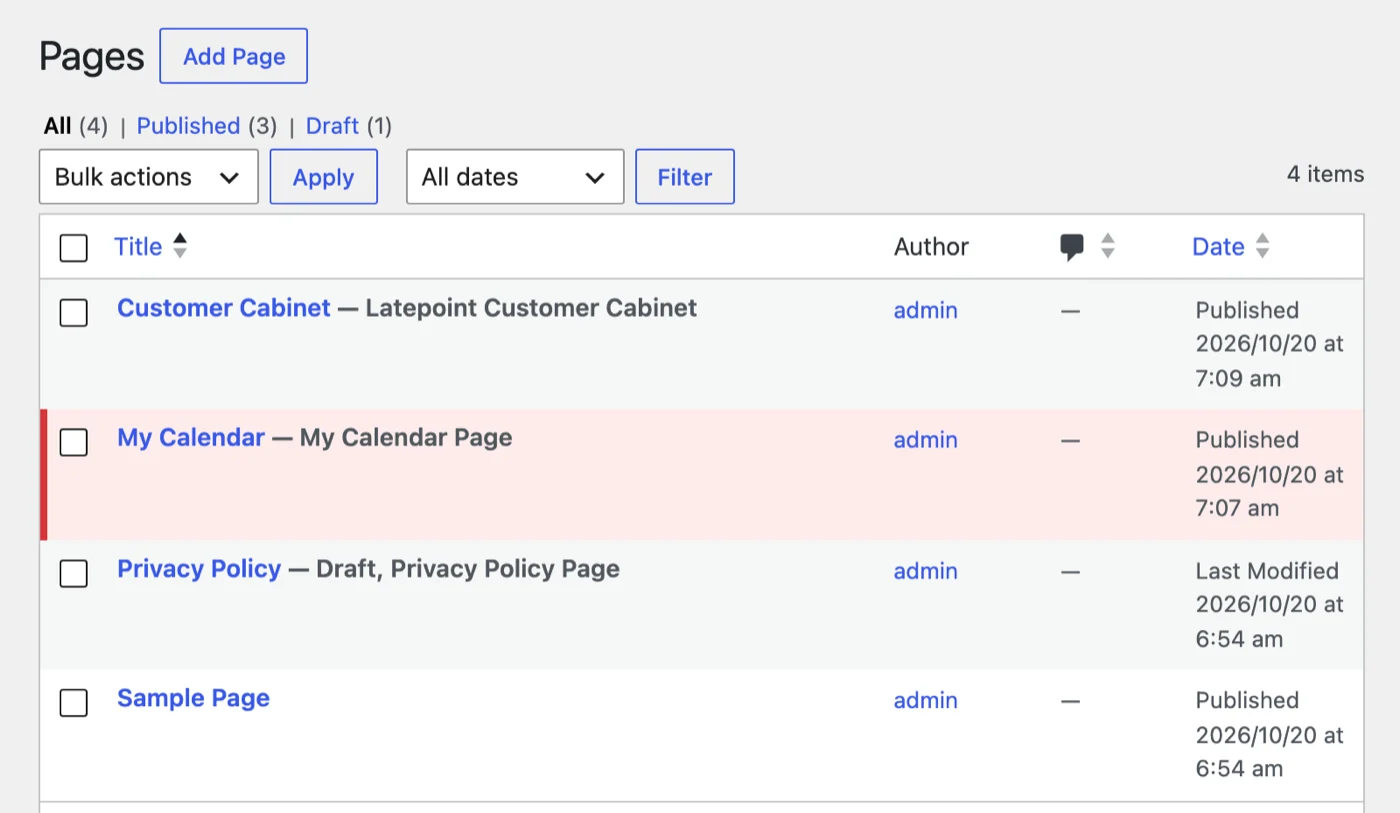Viewport: 1400px width, 813px height.
Task: Check the Sample Page row checkbox
Action: click(73, 703)
